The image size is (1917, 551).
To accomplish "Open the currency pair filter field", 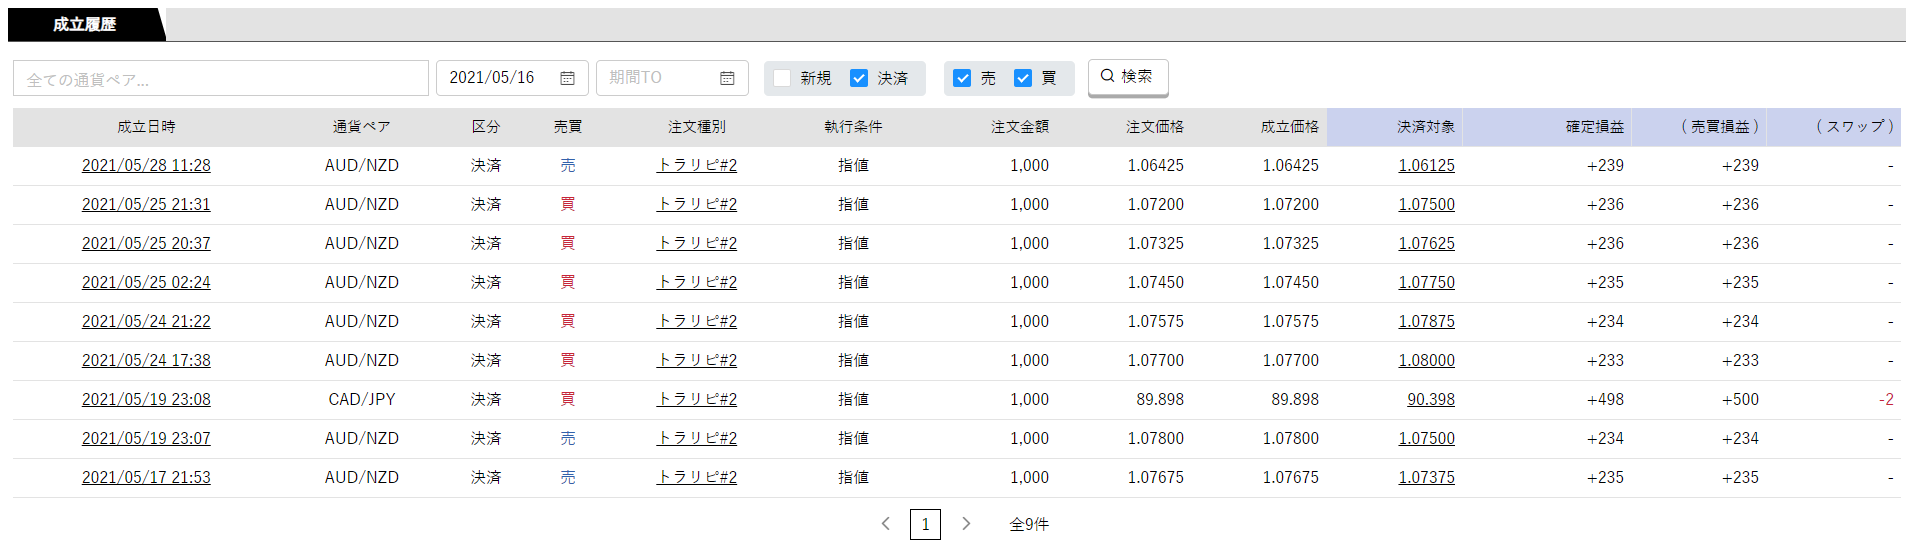I will [221, 78].
